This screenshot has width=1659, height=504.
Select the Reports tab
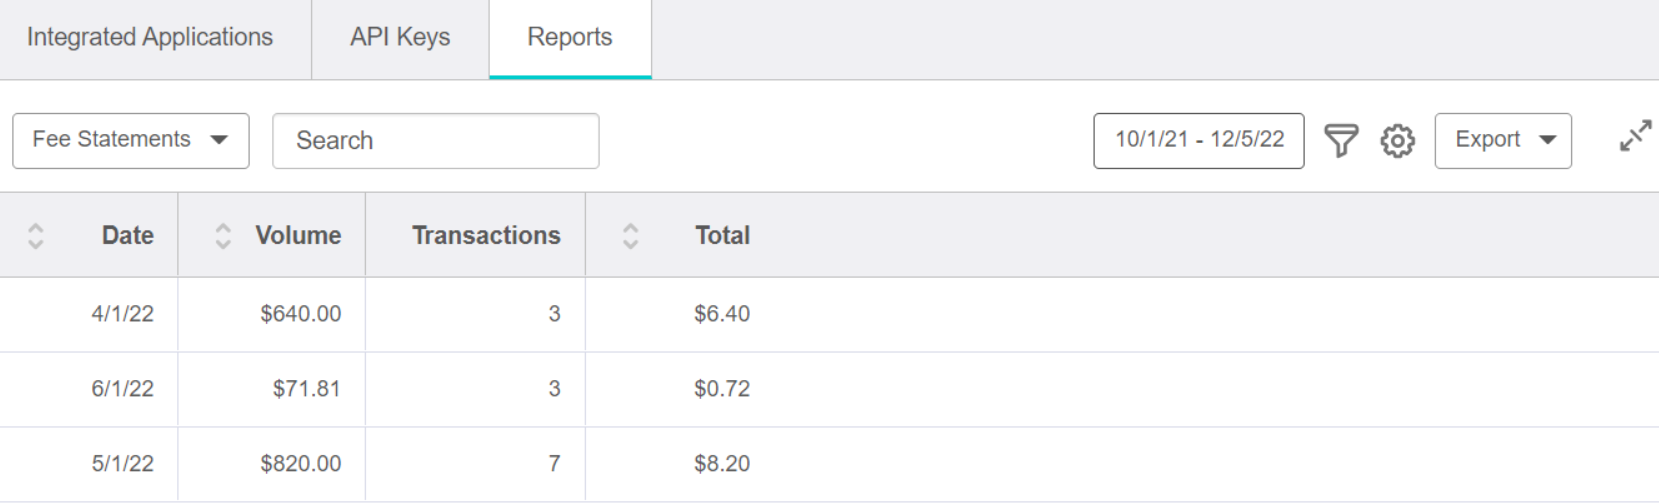coord(570,38)
